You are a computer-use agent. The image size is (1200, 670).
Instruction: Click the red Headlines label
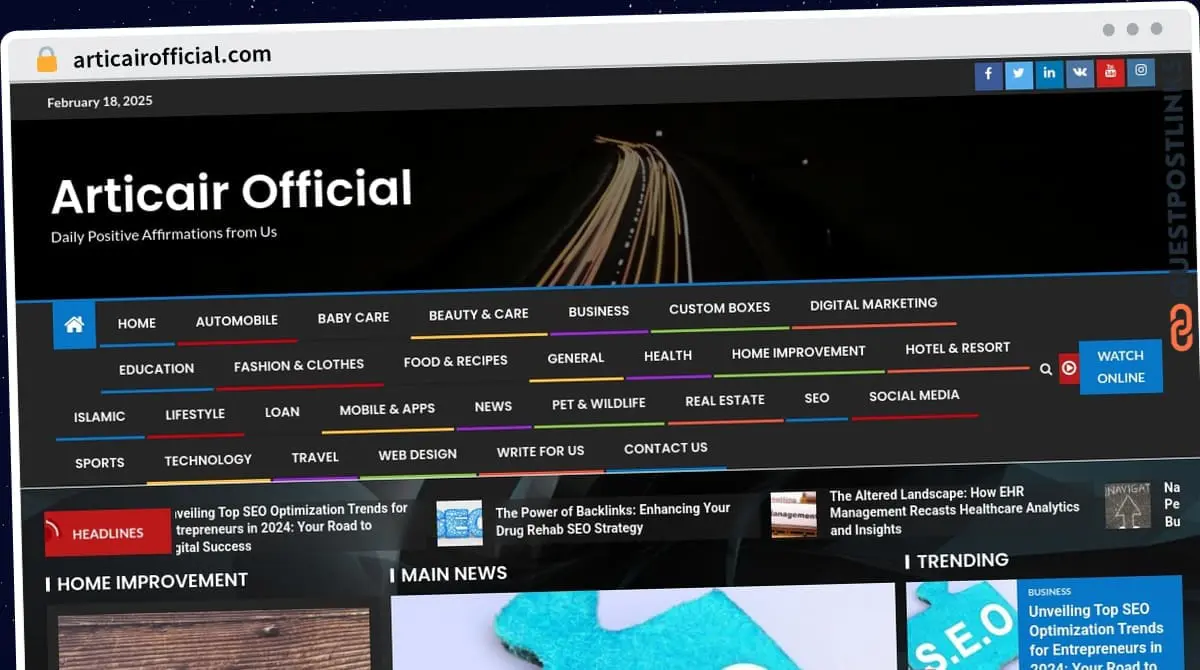107,534
